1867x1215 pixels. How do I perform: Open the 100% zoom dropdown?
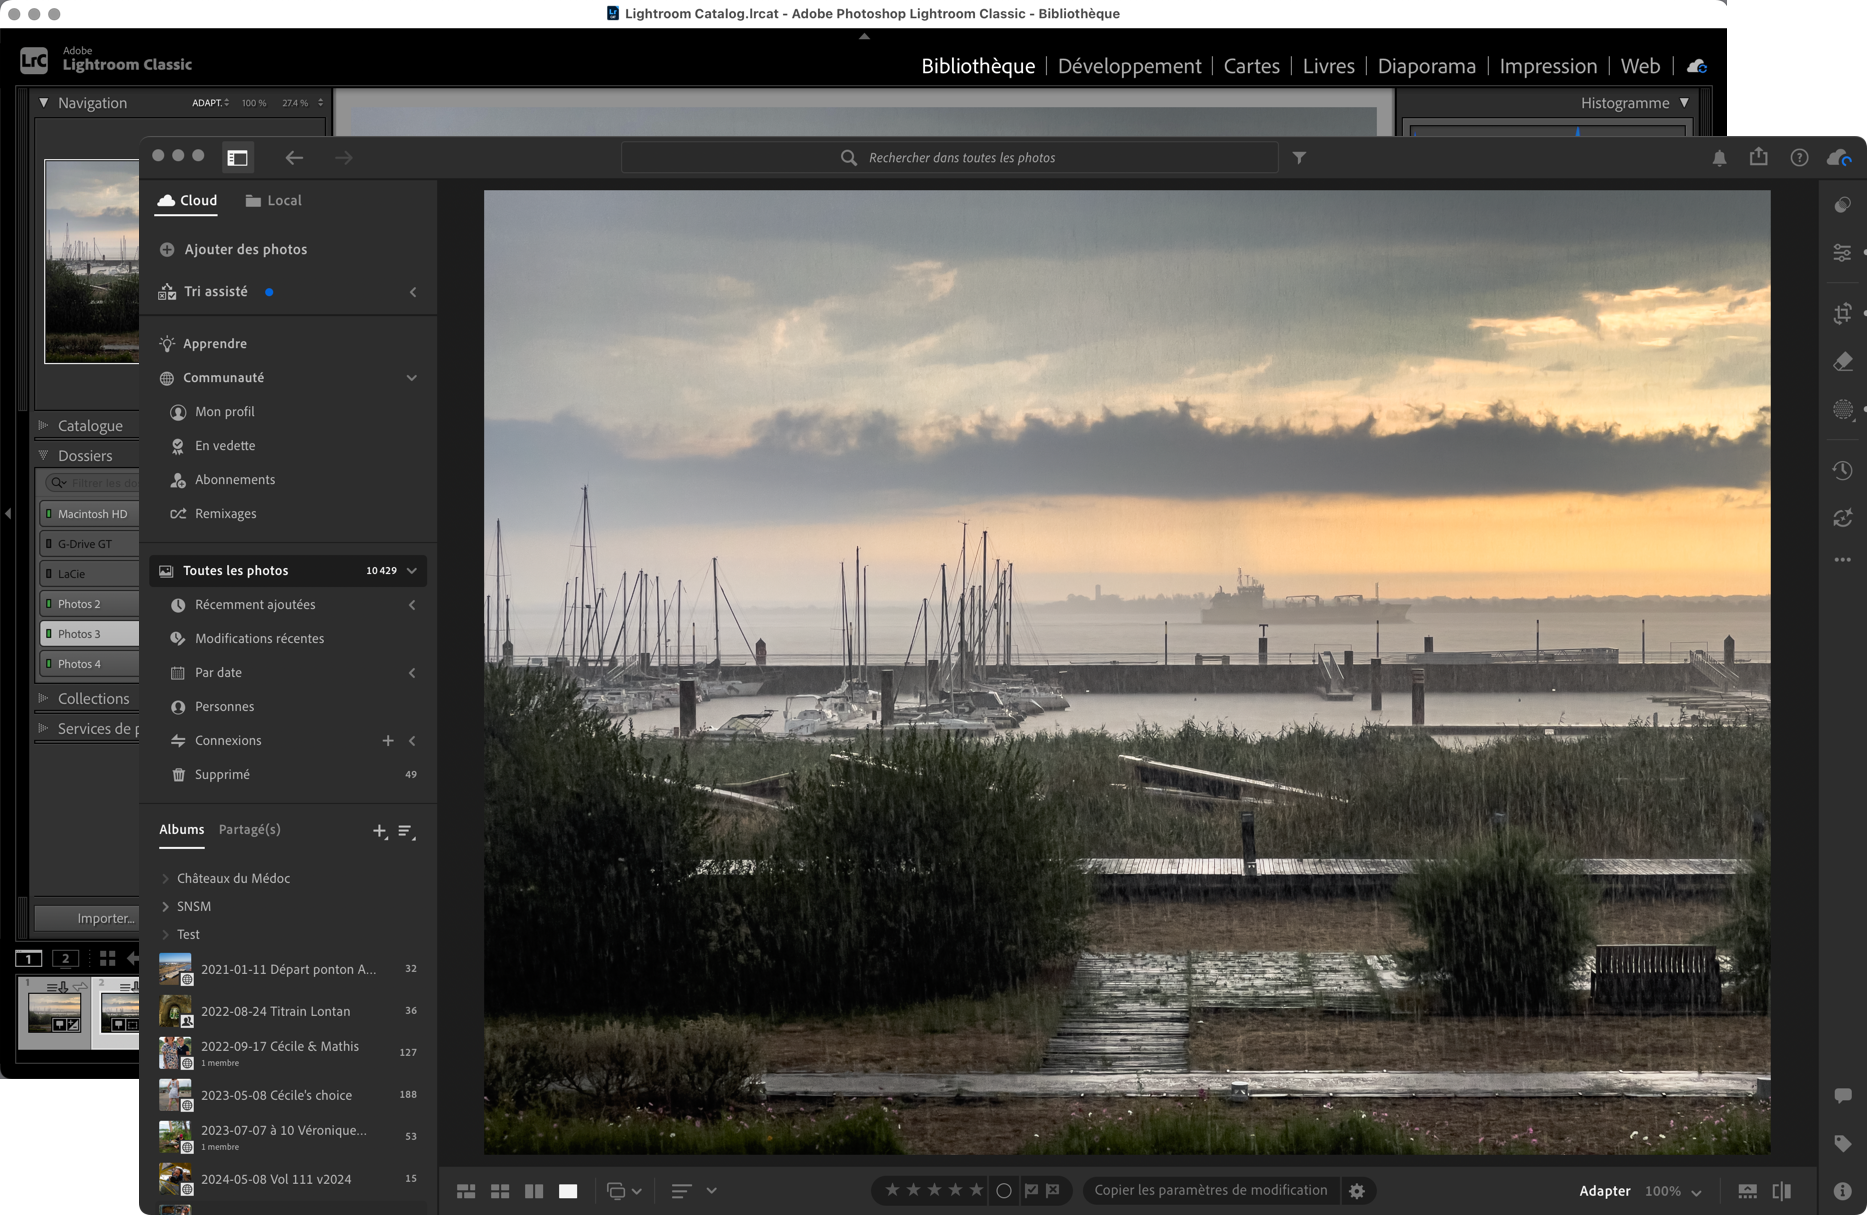click(x=1673, y=1191)
